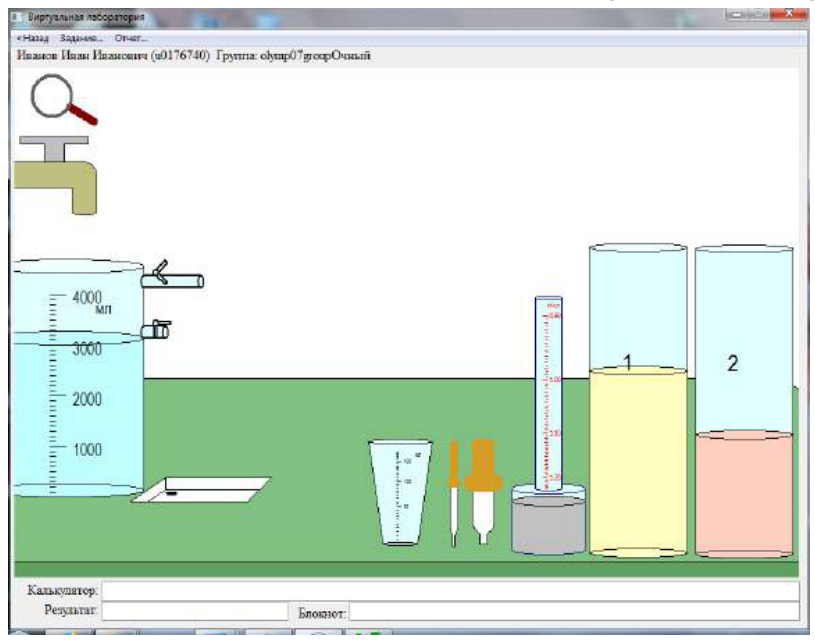Image resolution: width=815 pixels, height=640 pixels.
Task: Select cylinder 1 with yellow liquid
Action: pyautogui.click(x=638, y=400)
